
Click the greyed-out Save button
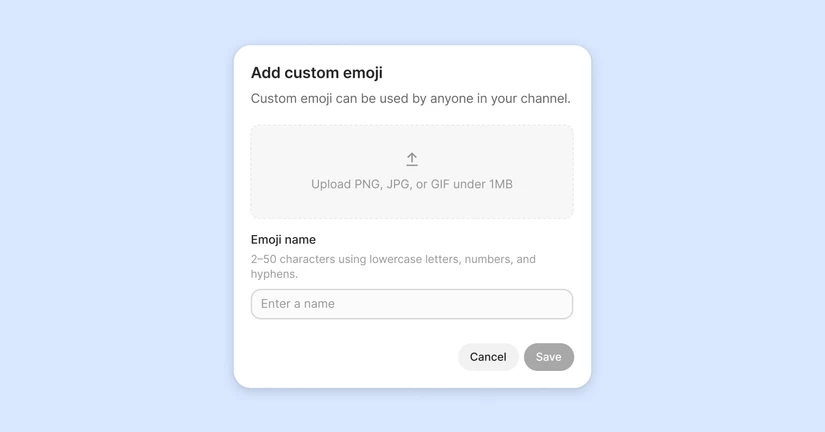(x=549, y=357)
